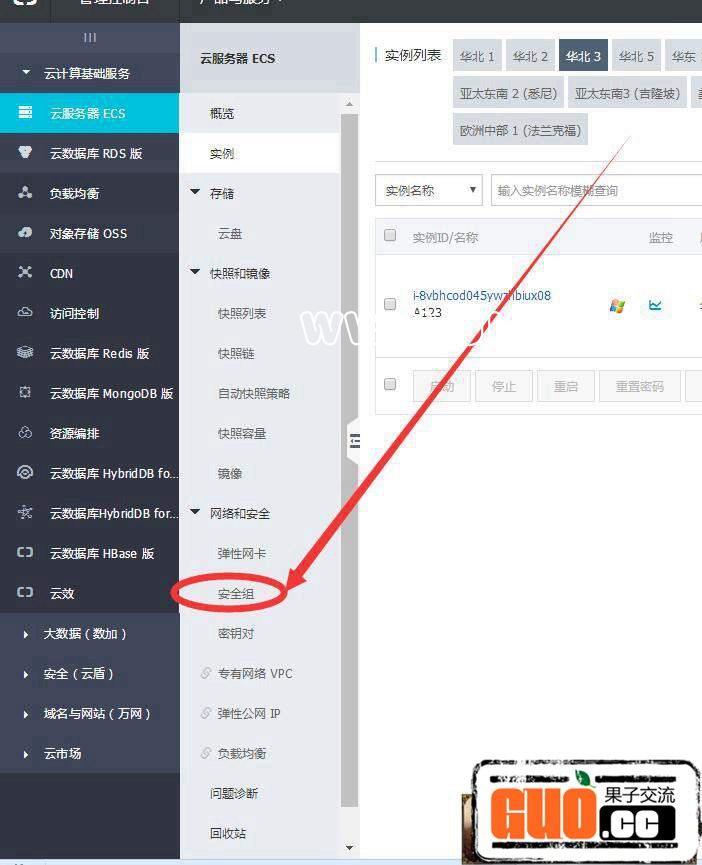This screenshot has width=702, height=865.
Task: Click the 重置密码 button
Action: pyautogui.click(x=639, y=386)
